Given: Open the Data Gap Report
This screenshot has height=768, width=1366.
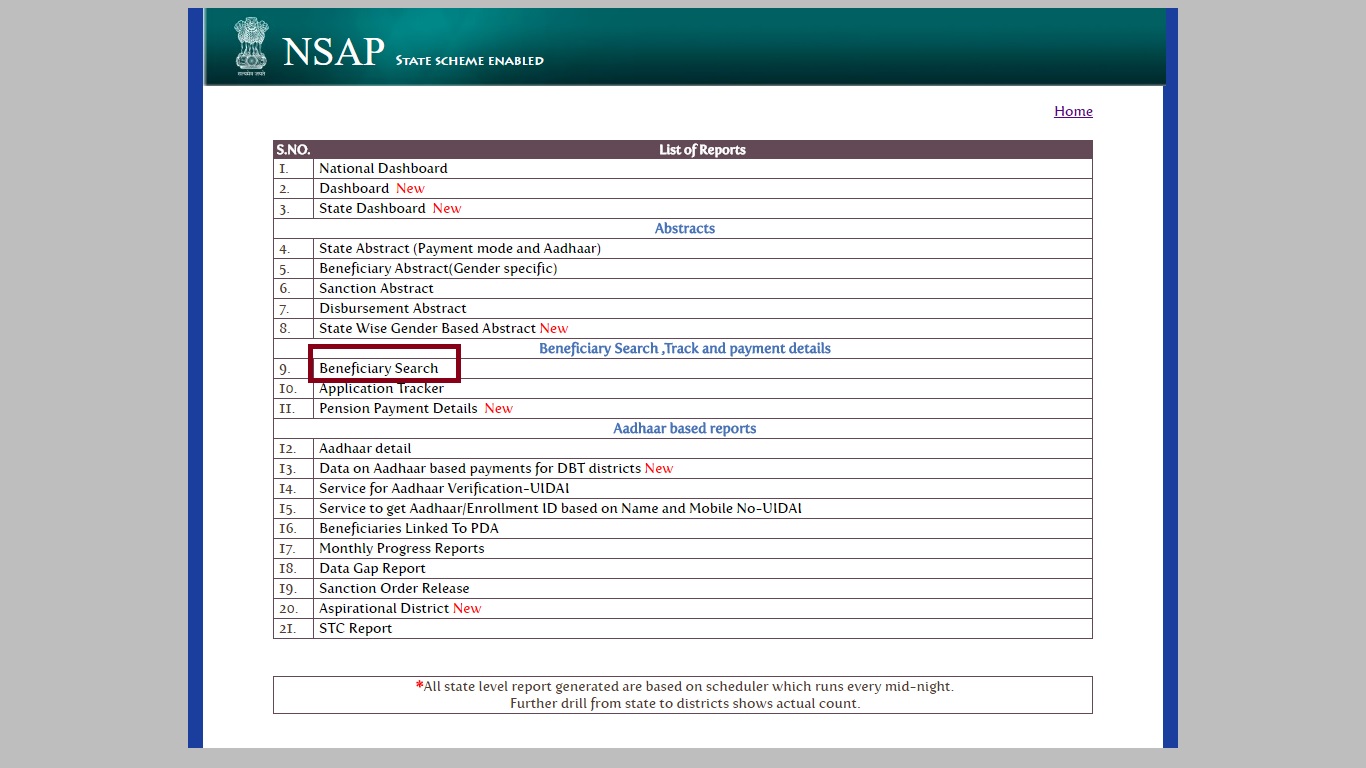Looking at the screenshot, I should [371, 568].
